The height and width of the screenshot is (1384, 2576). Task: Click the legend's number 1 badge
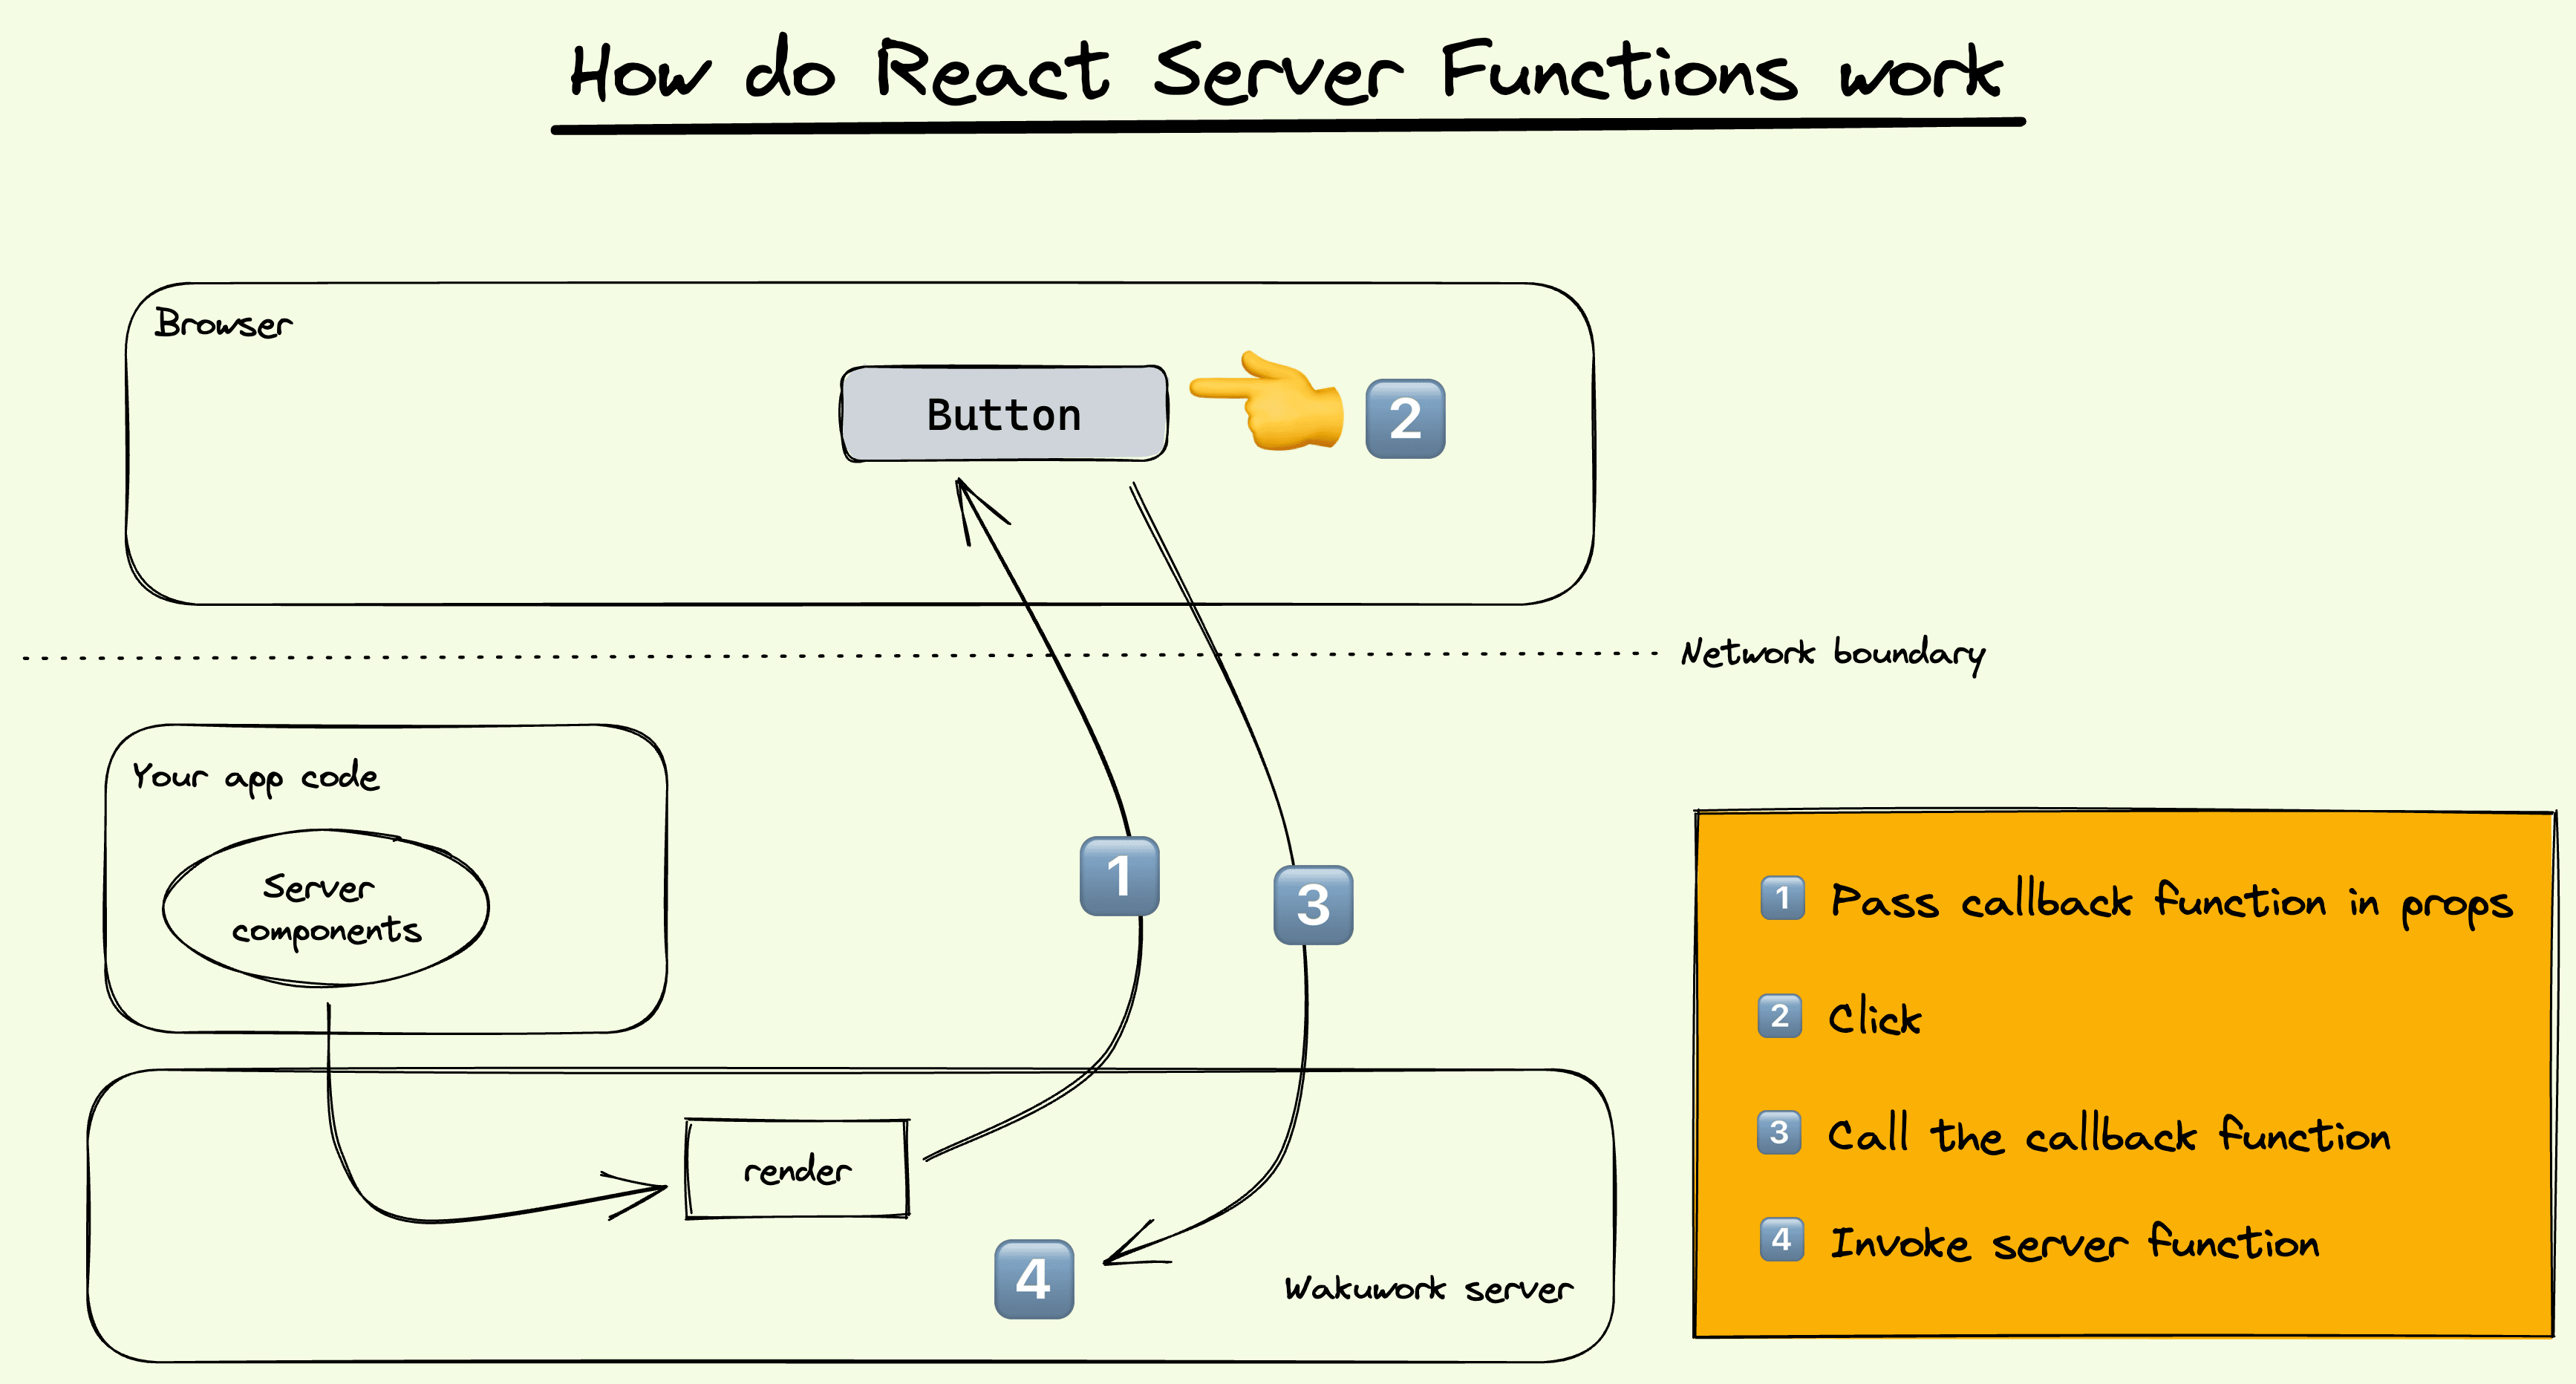[x=1782, y=897]
